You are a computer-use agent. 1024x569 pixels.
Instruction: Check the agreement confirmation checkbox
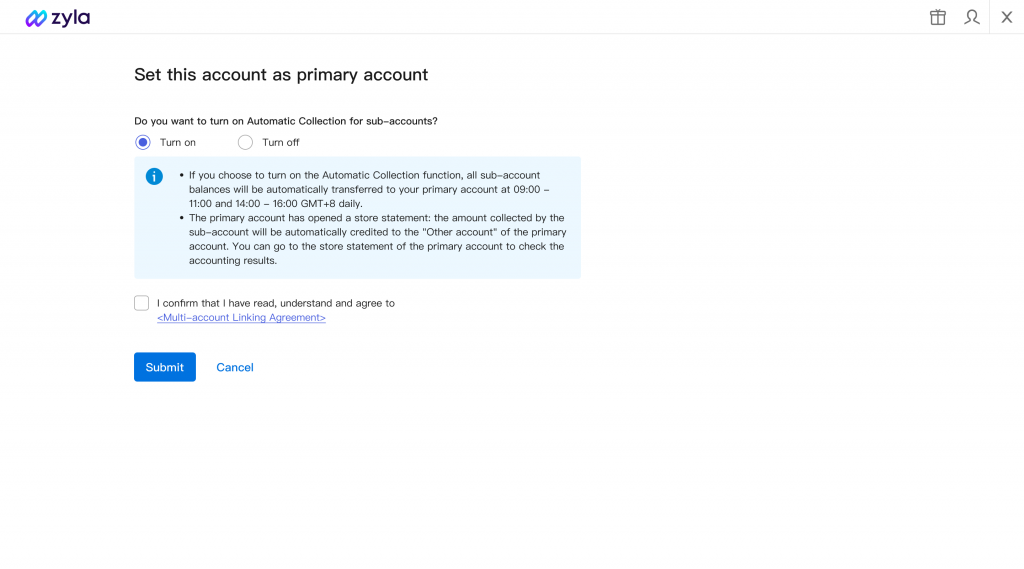pyautogui.click(x=142, y=303)
